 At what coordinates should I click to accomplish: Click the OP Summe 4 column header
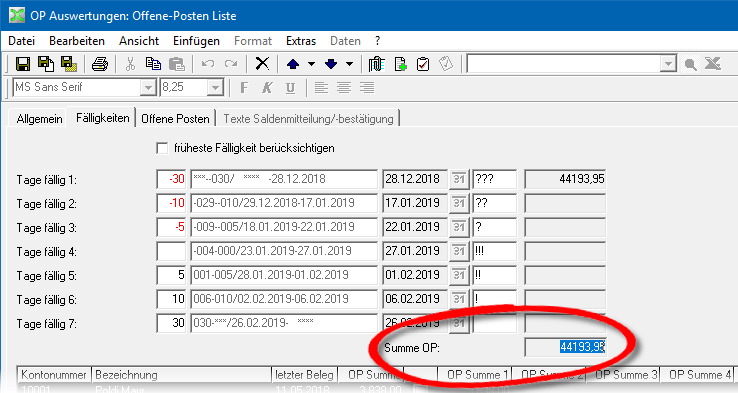(x=697, y=375)
